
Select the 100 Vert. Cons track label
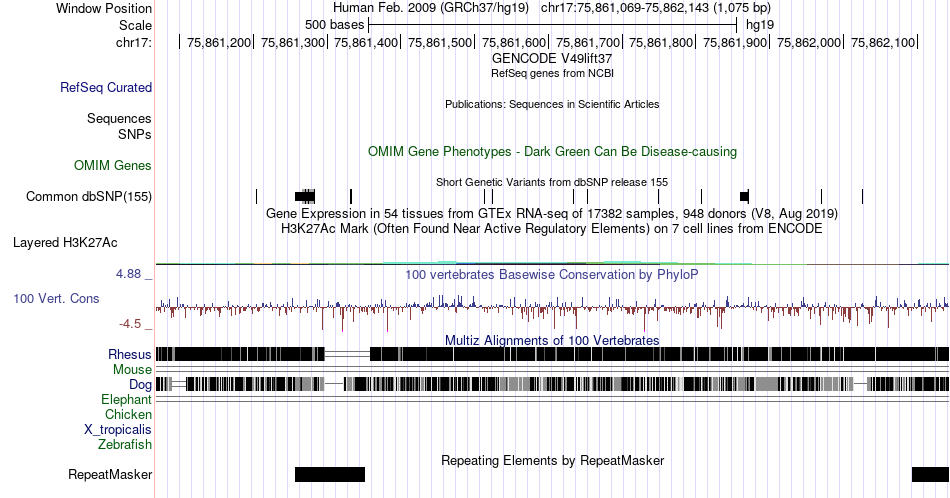pos(56,298)
